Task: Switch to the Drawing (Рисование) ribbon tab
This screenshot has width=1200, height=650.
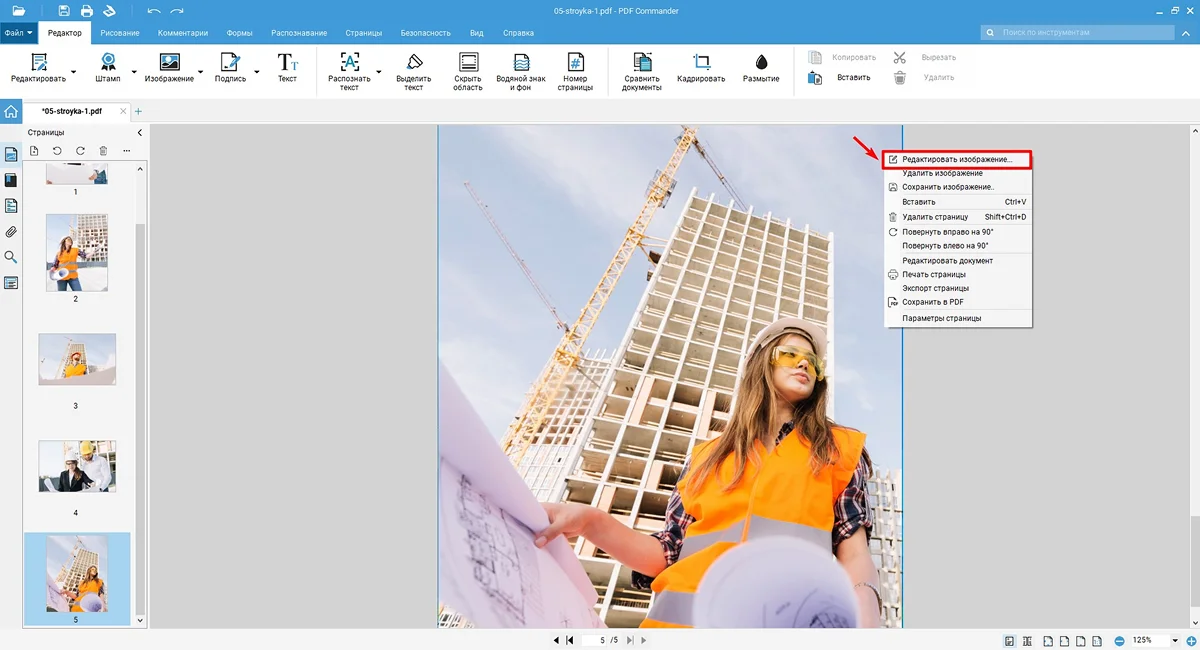Action: tap(120, 33)
